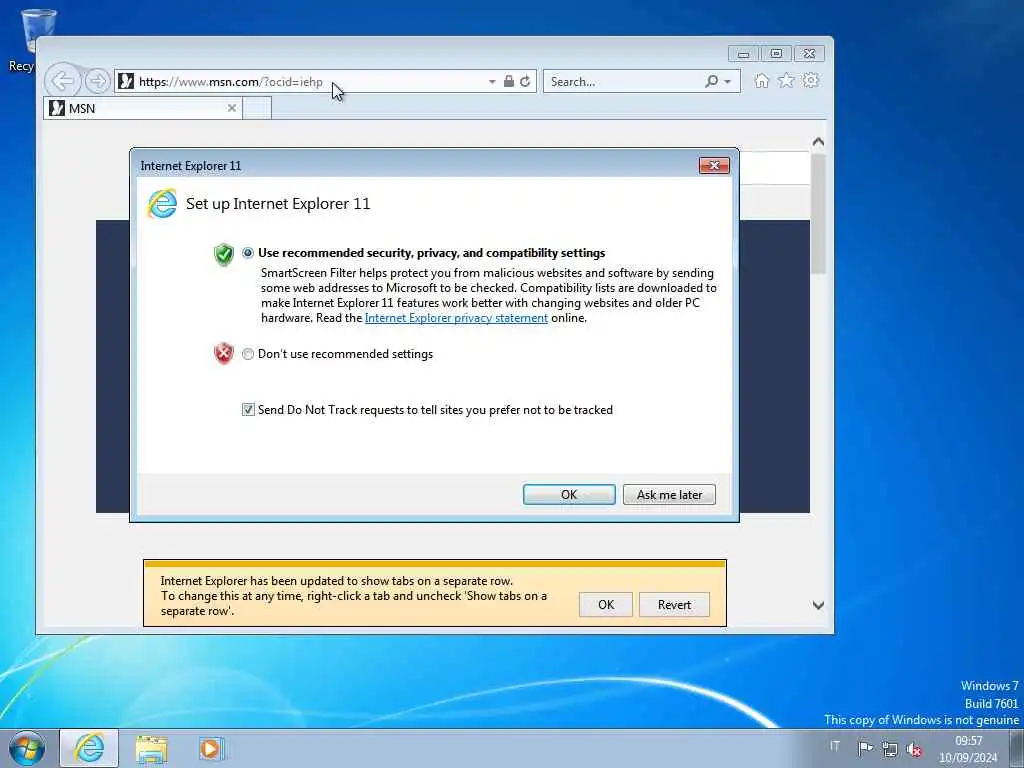Select Use recommended security settings radio
This screenshot has height=768, width=1024.
pos(248,253)
